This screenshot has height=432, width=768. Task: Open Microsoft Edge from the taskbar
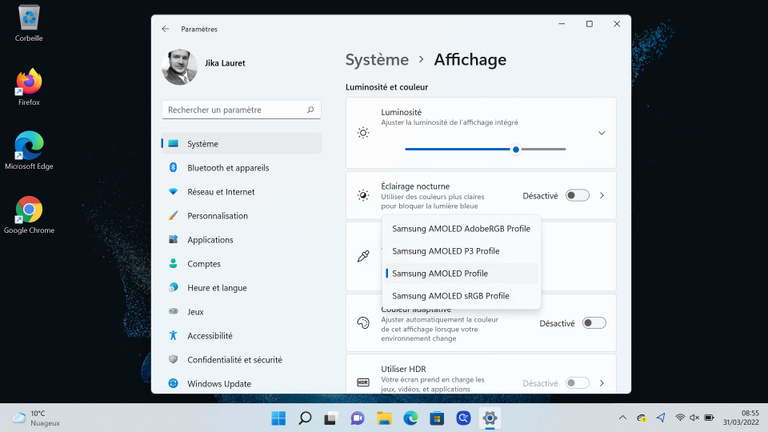coord(410,418)
